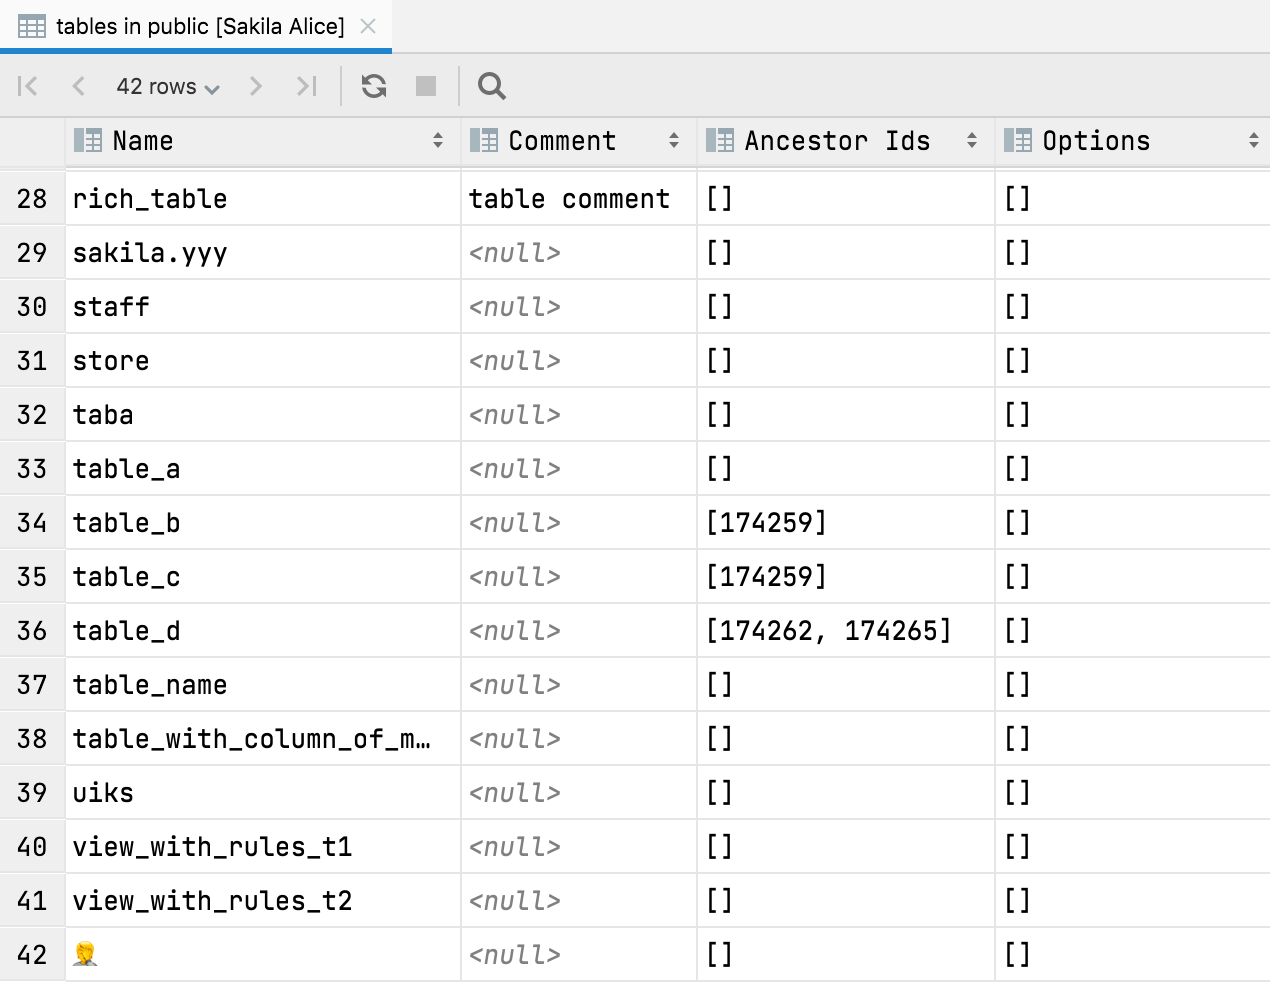Sort by Ancestor Ids column arrows
The height and width of the screenshot is (1000, 1270).
click(972, 141)
